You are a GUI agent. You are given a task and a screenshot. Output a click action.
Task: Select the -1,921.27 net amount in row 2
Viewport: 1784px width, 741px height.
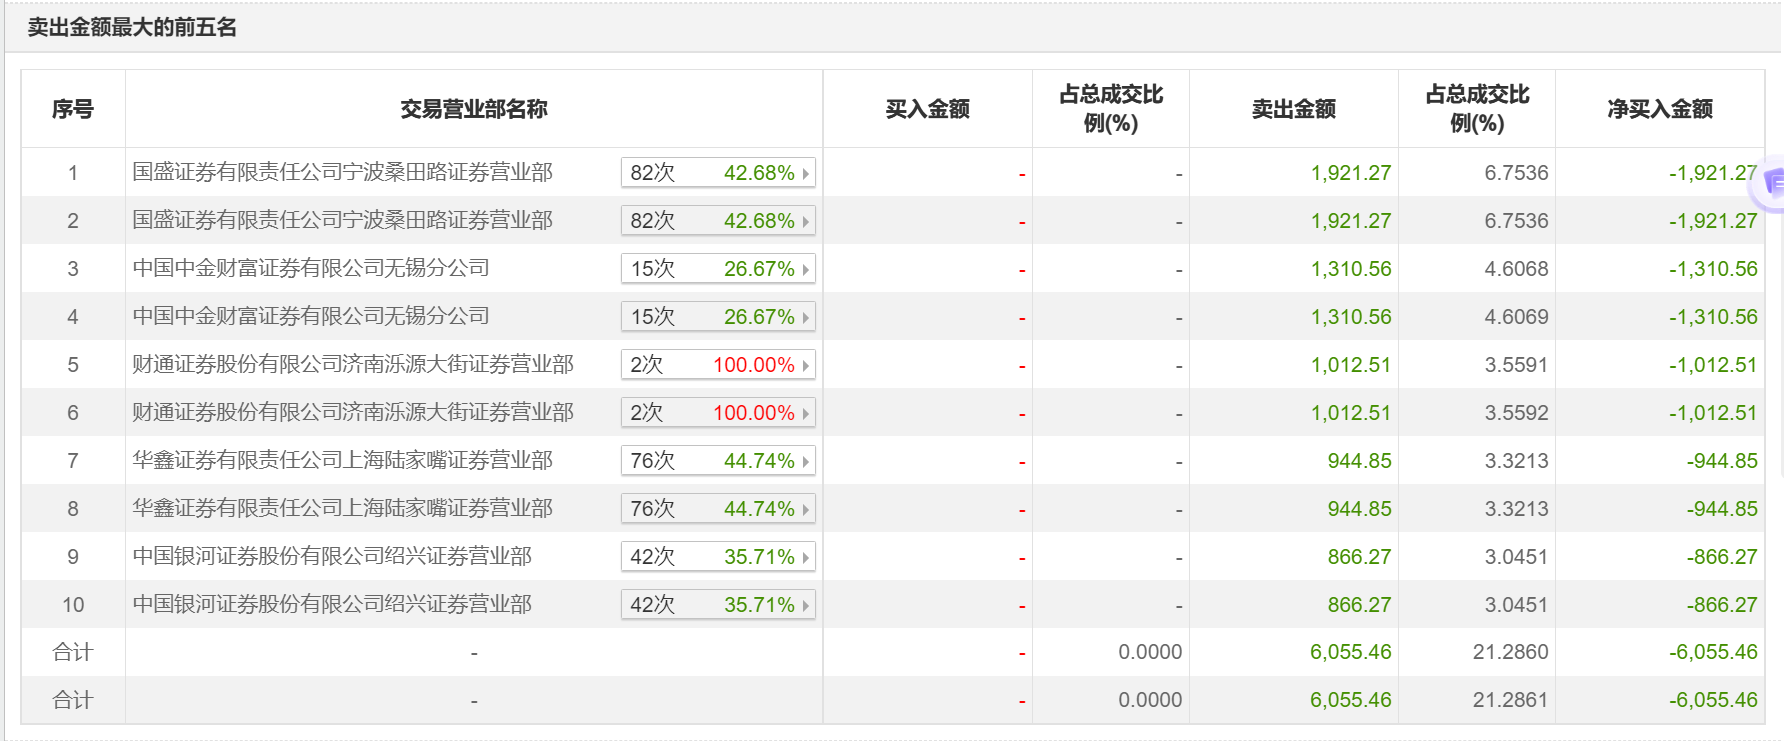(1713, 220)
